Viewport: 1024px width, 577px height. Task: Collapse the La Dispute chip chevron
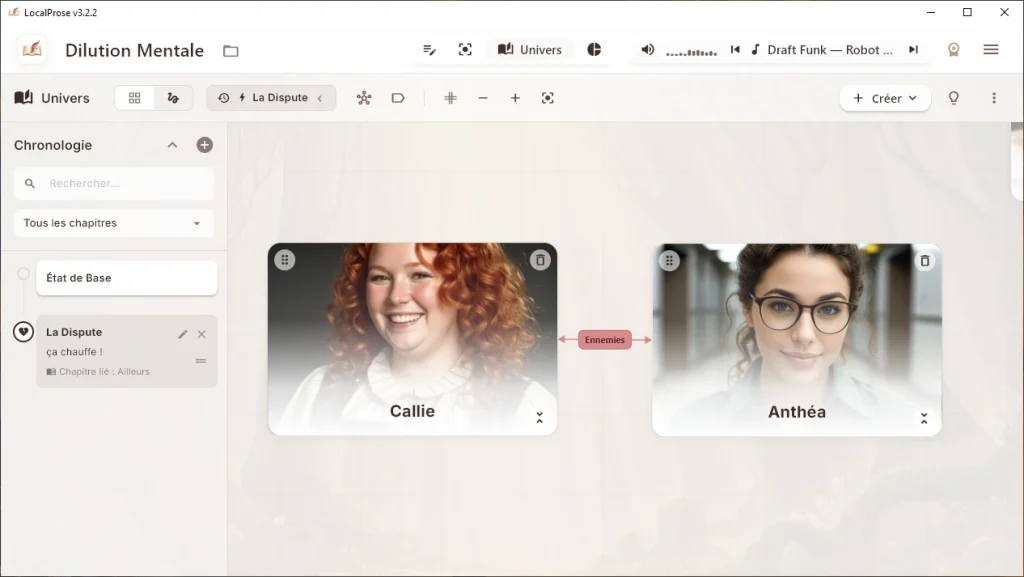point(320,99)
